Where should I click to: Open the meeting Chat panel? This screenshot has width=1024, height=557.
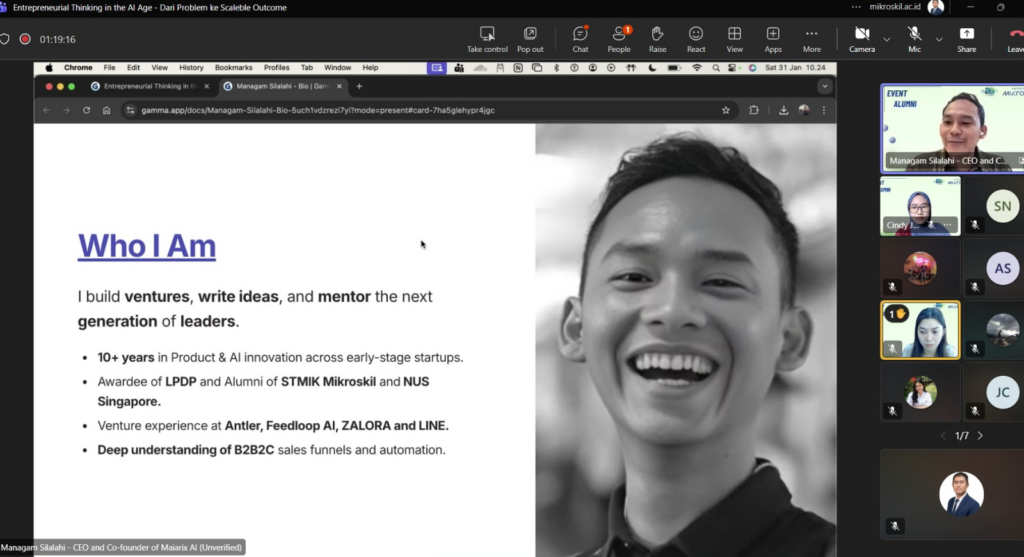coord(580,39)
